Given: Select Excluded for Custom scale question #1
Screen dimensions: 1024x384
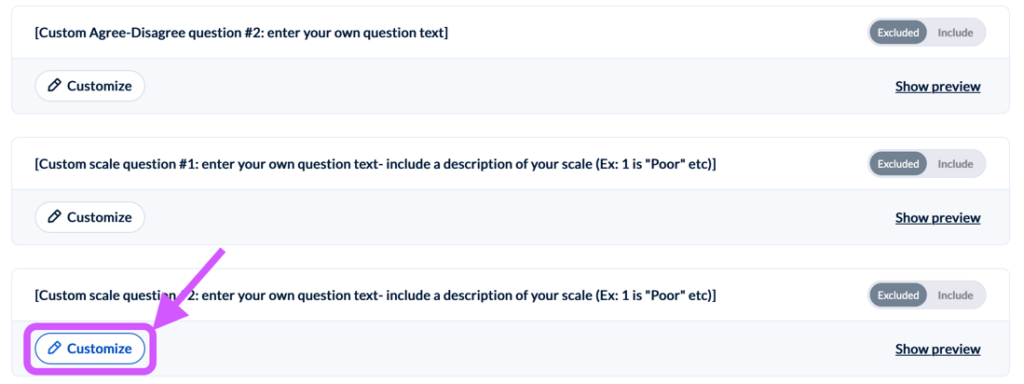Looking at the screenshot, I should (x=898, y=164).
